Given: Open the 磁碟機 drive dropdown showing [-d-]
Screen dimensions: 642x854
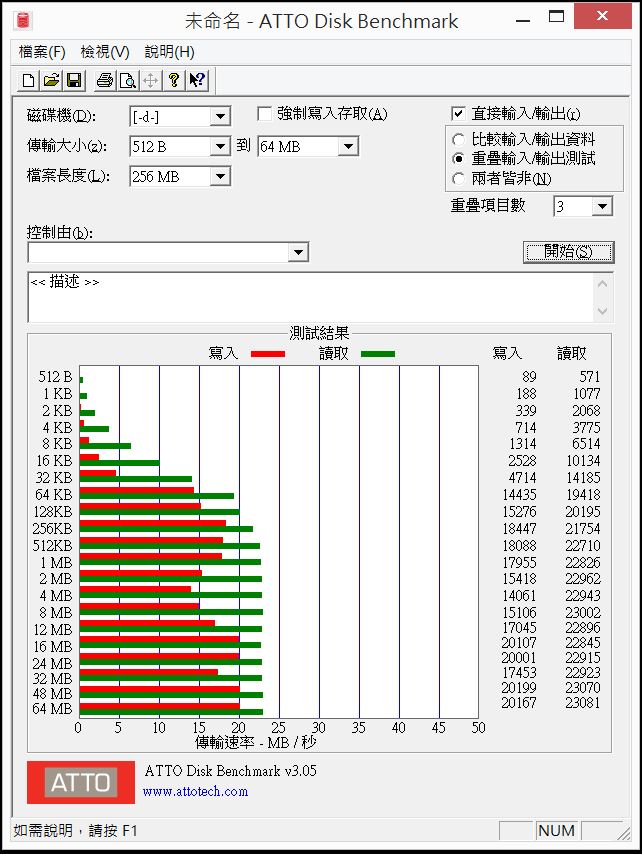Looking at the screenshot, I should click(x=220, y=117).
